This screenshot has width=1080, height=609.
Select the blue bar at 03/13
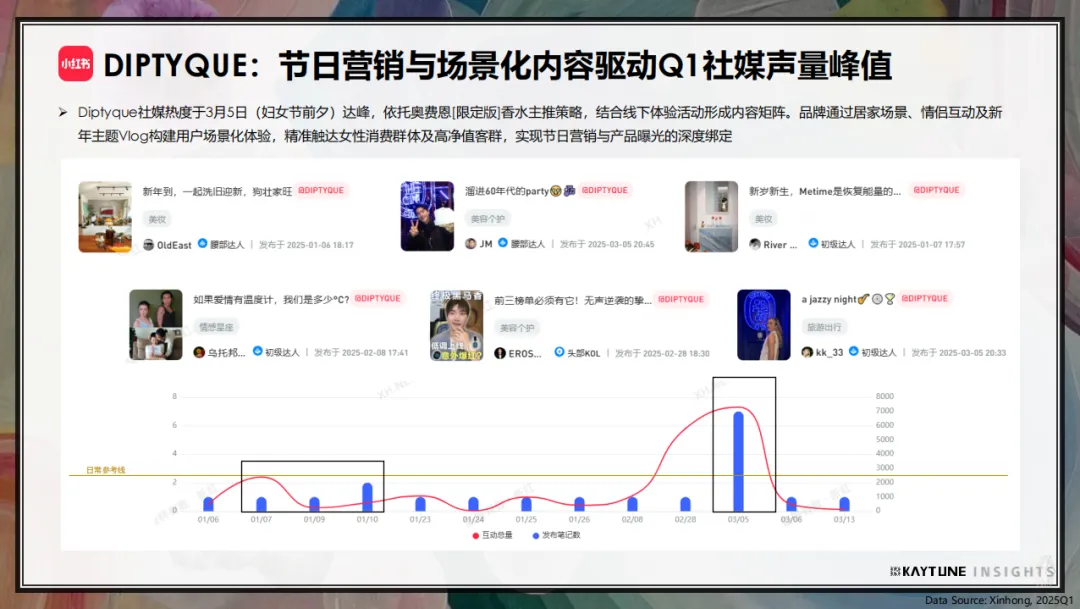[844, 504]
